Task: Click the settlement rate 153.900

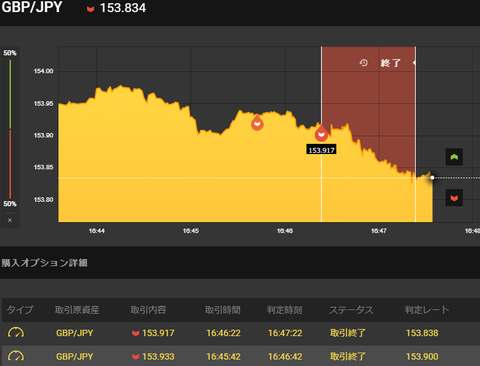Action: click(x=422, y=357)
